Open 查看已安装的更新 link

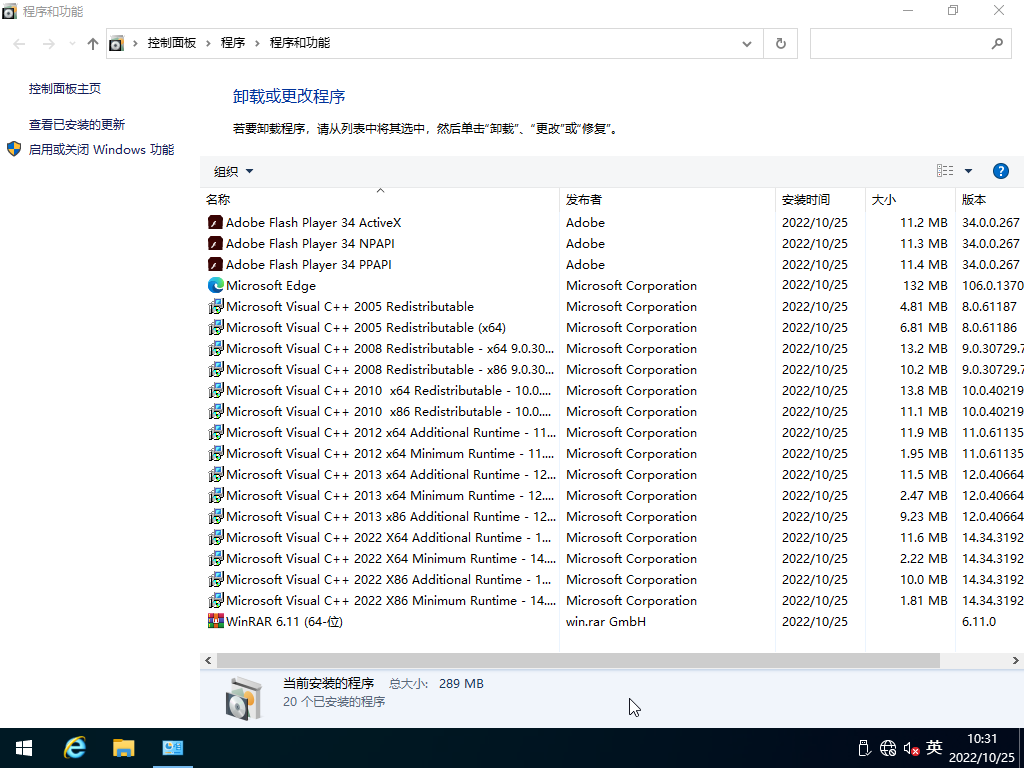(77, 125)
